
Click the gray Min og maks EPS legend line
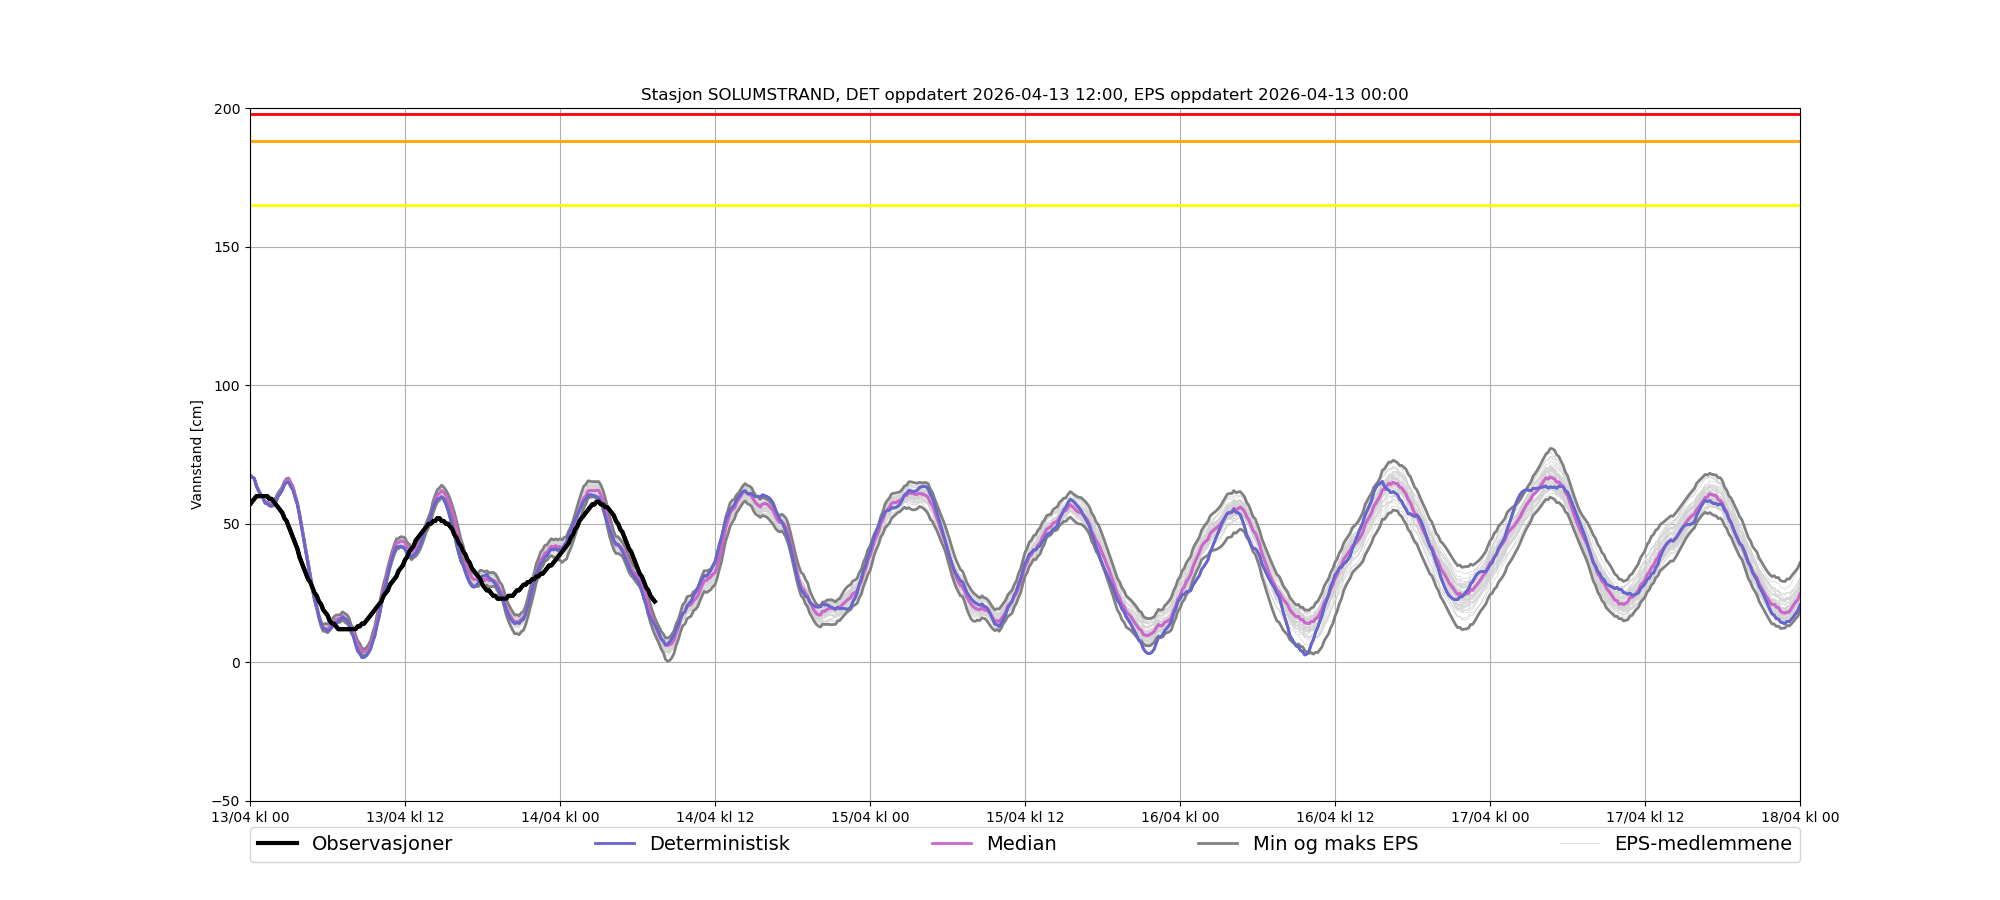pyautogui.click(x=1218, y=844)
